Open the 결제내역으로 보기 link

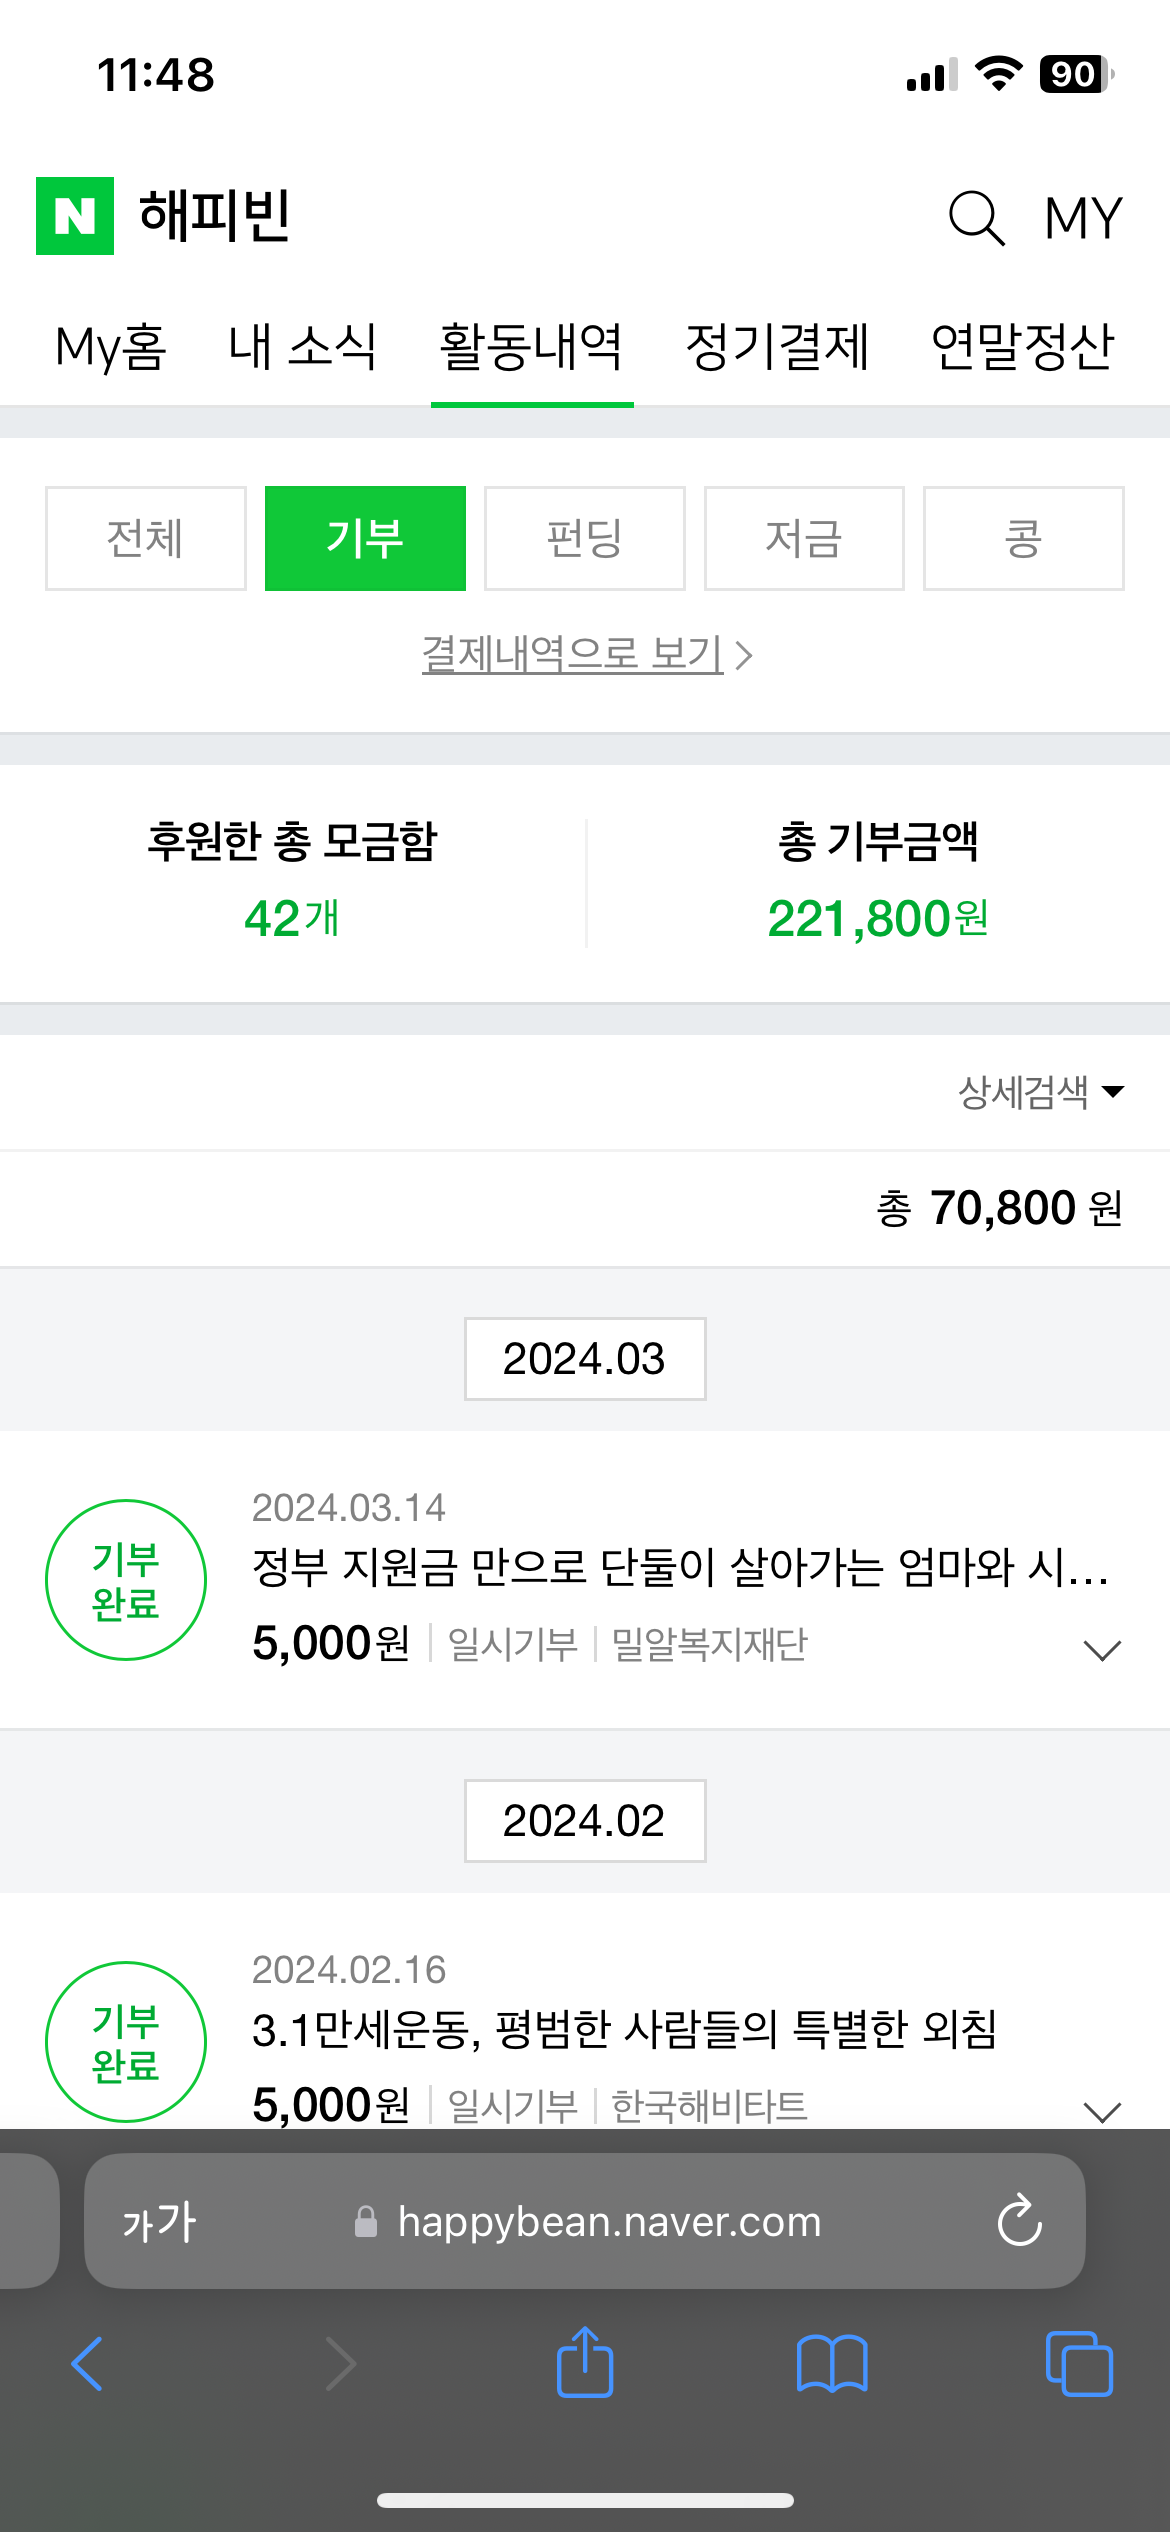[x=586, y=655]
